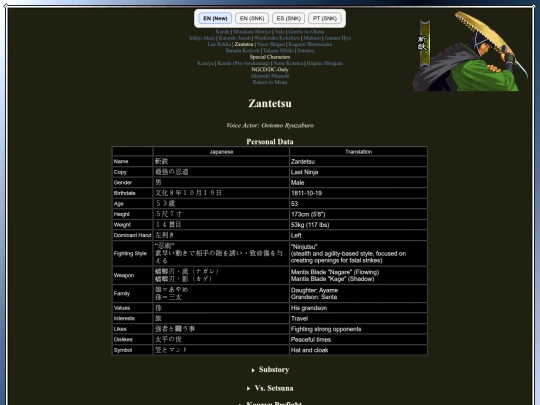Click the 53kg (117 lbs) weight value
The height and width of the screenshot is (405, 540).
click(359, 225)
